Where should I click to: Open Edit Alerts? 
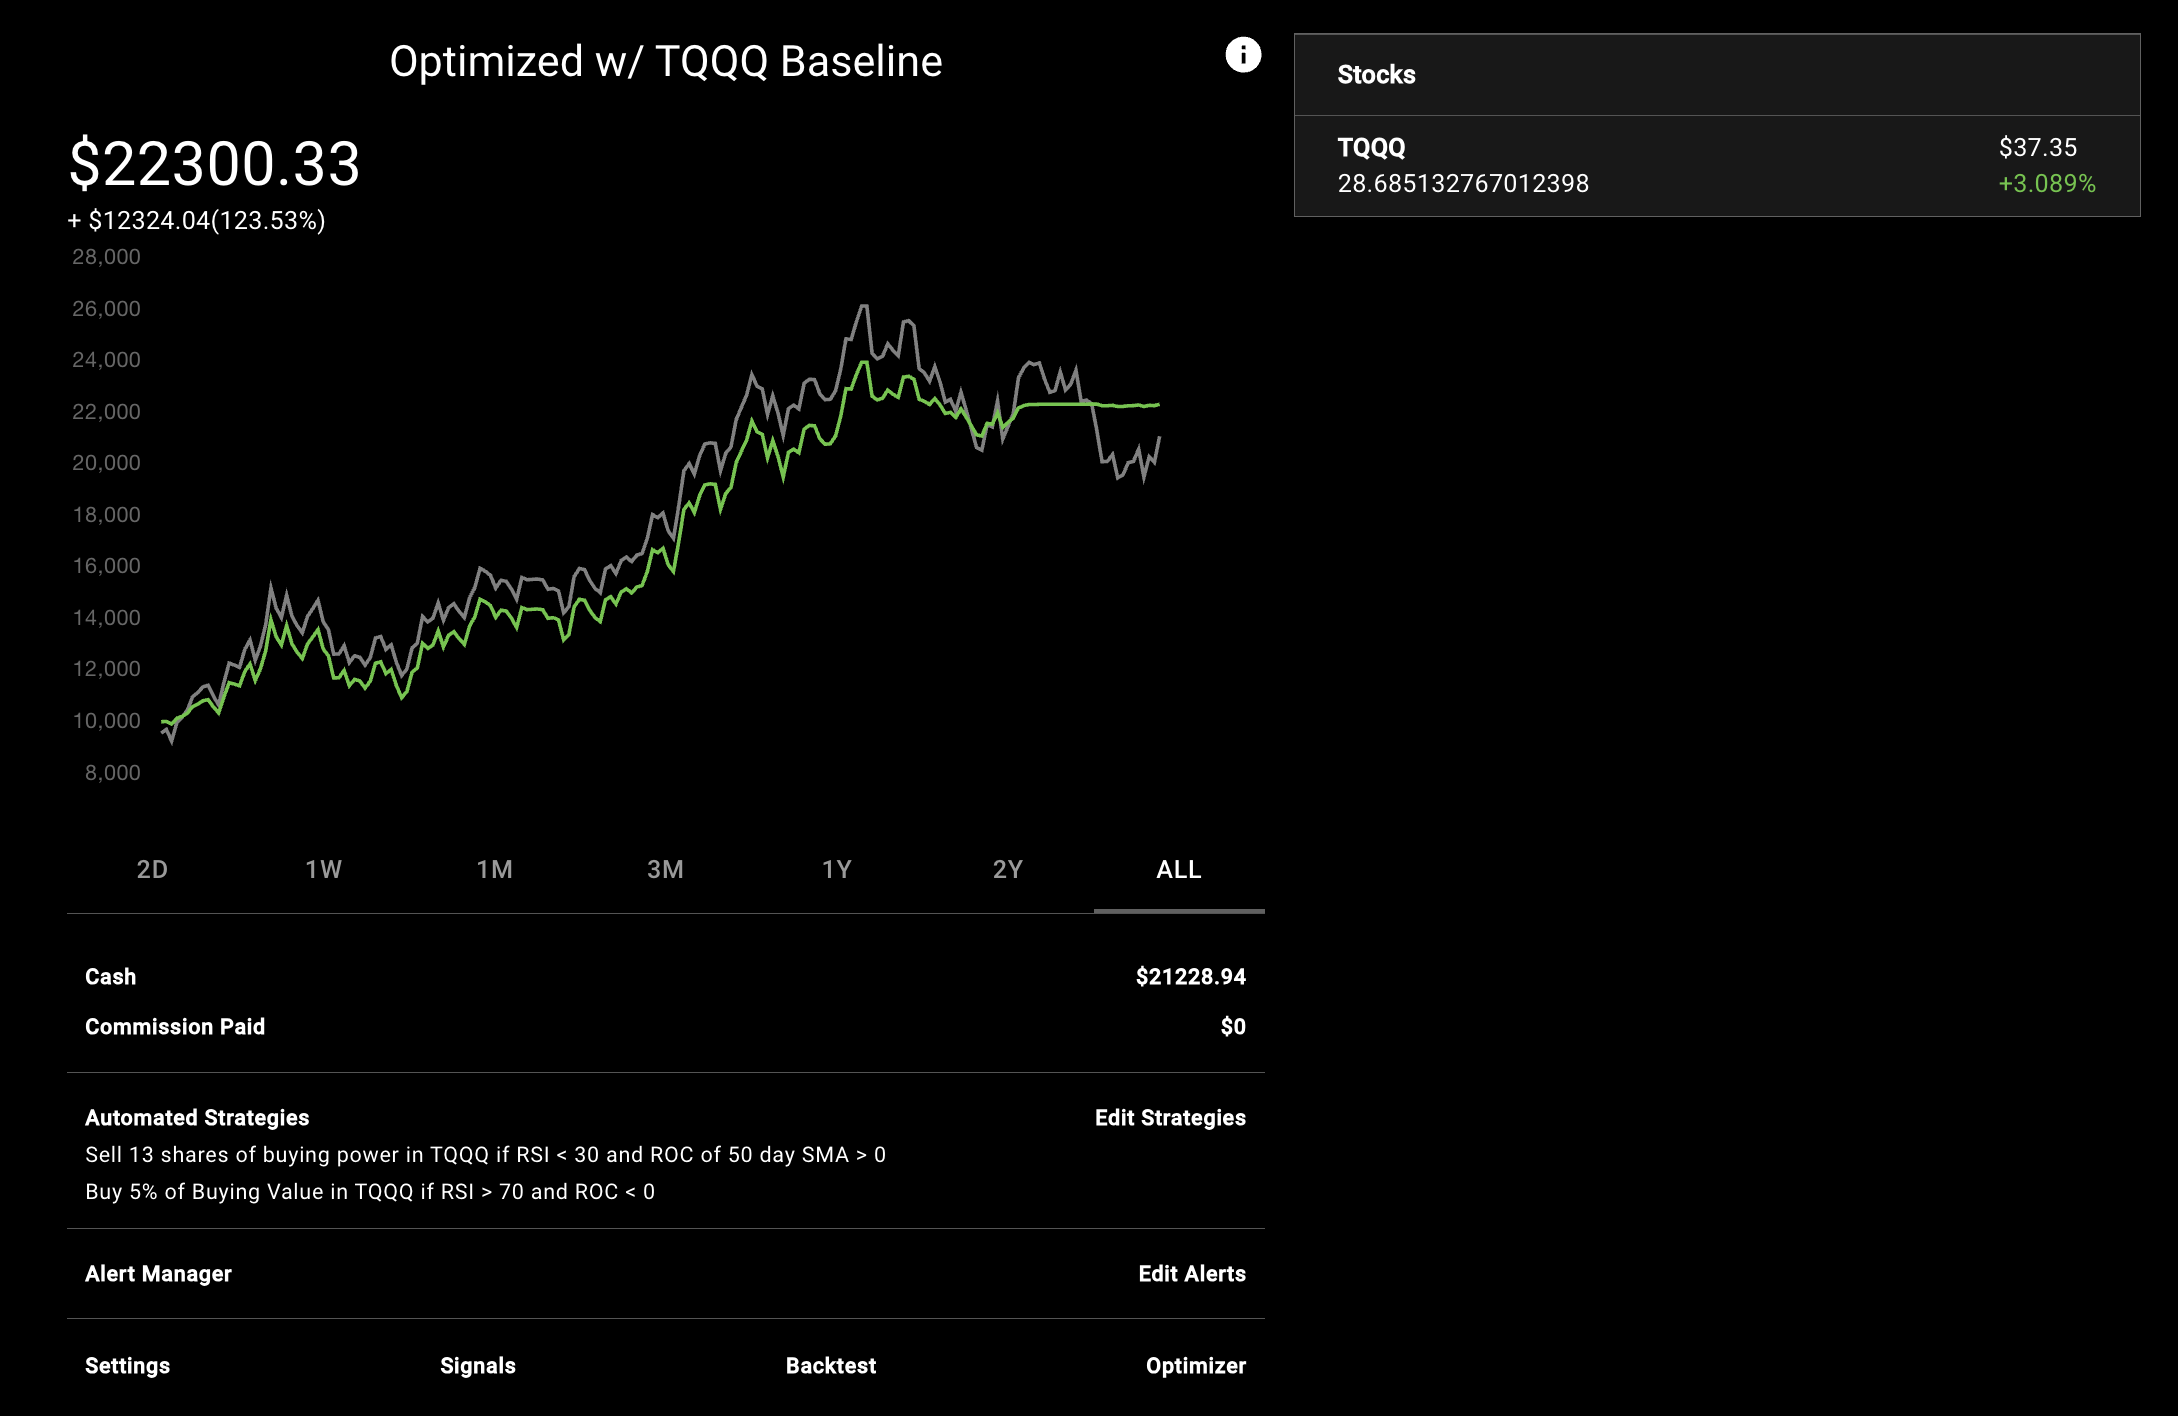tap(1192, 1274)
